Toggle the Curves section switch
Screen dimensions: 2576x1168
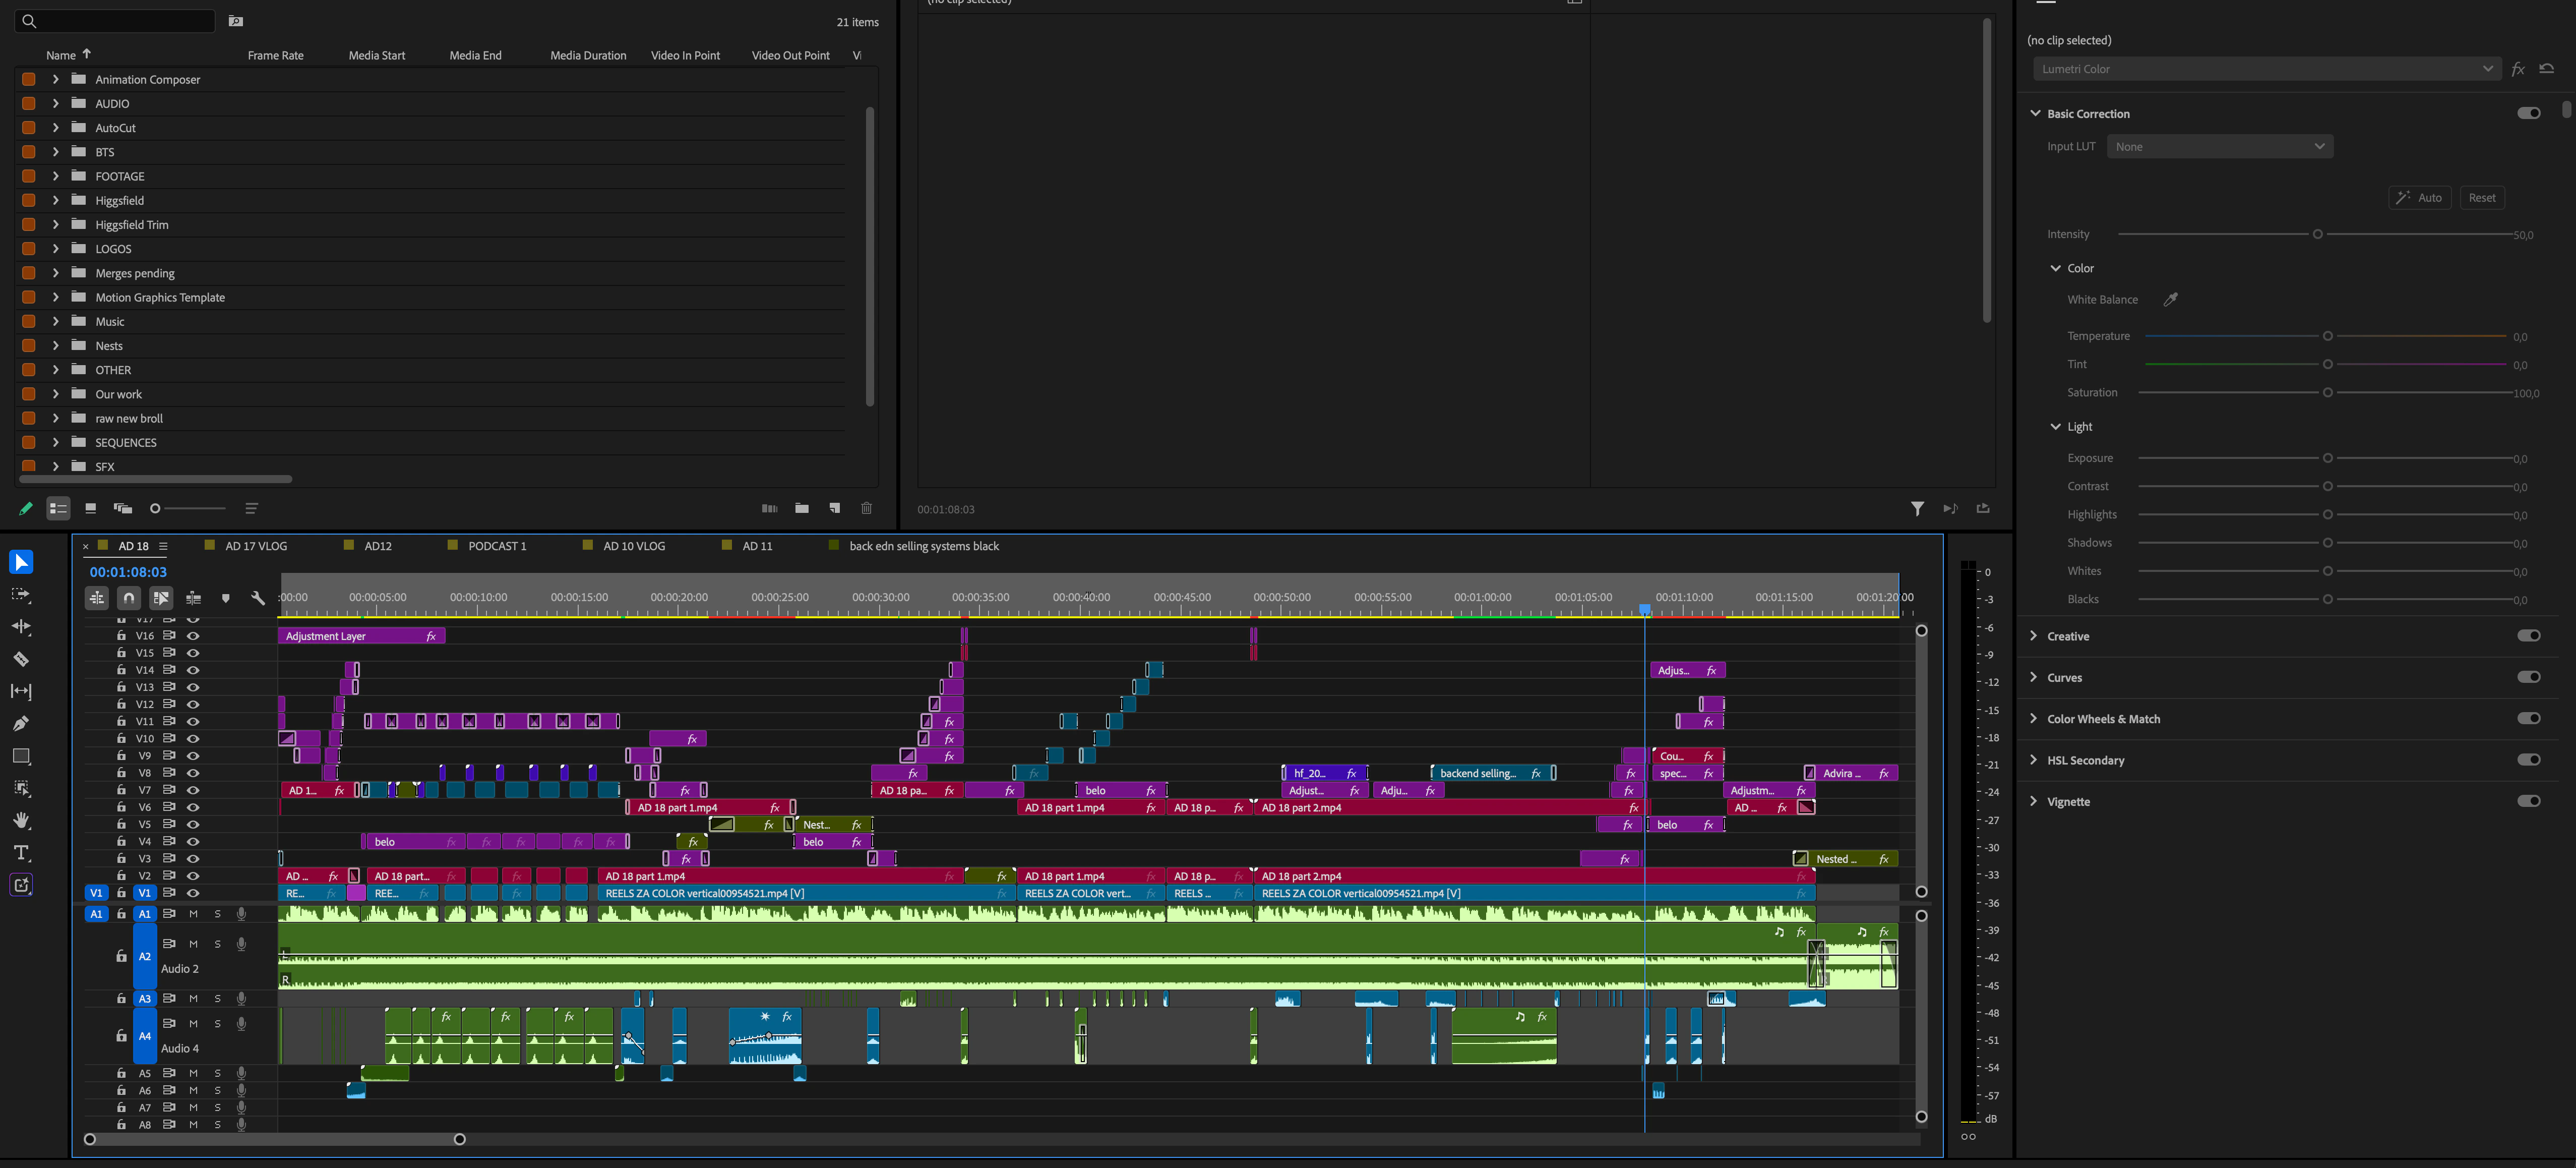pos(2528,677)
